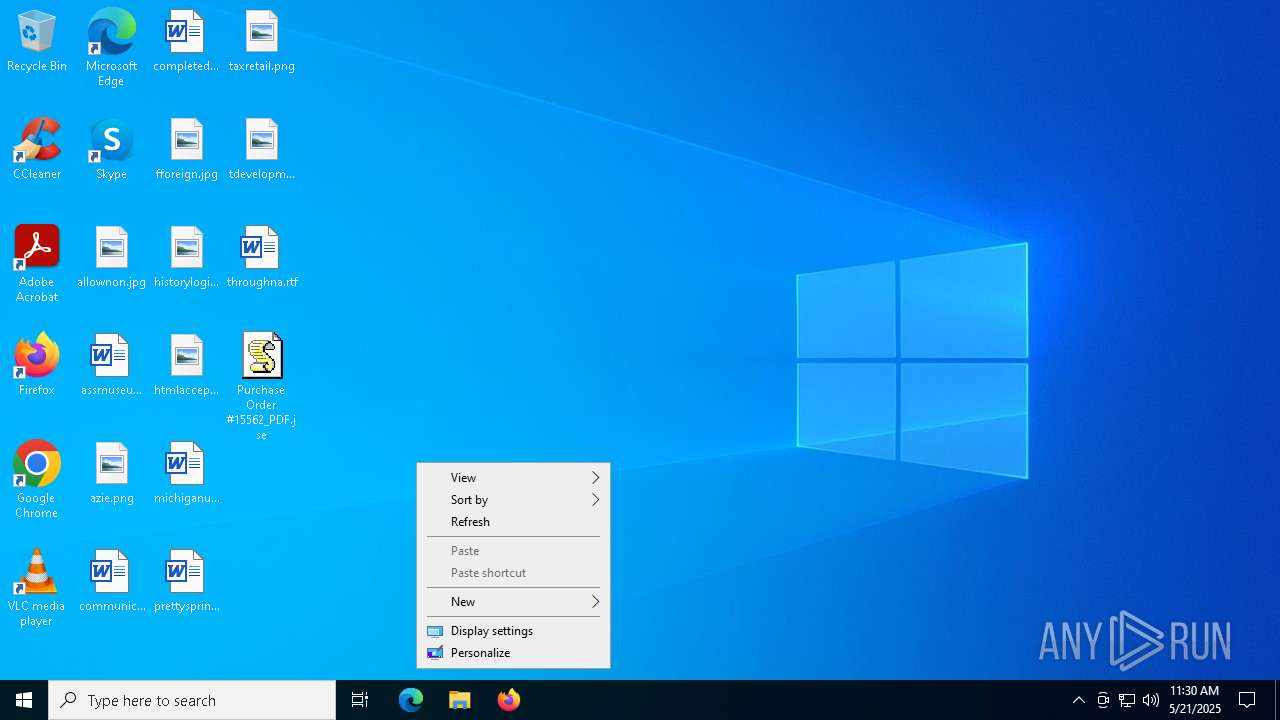Select the htmlaccep image file icon

click(x=186, y=365)
